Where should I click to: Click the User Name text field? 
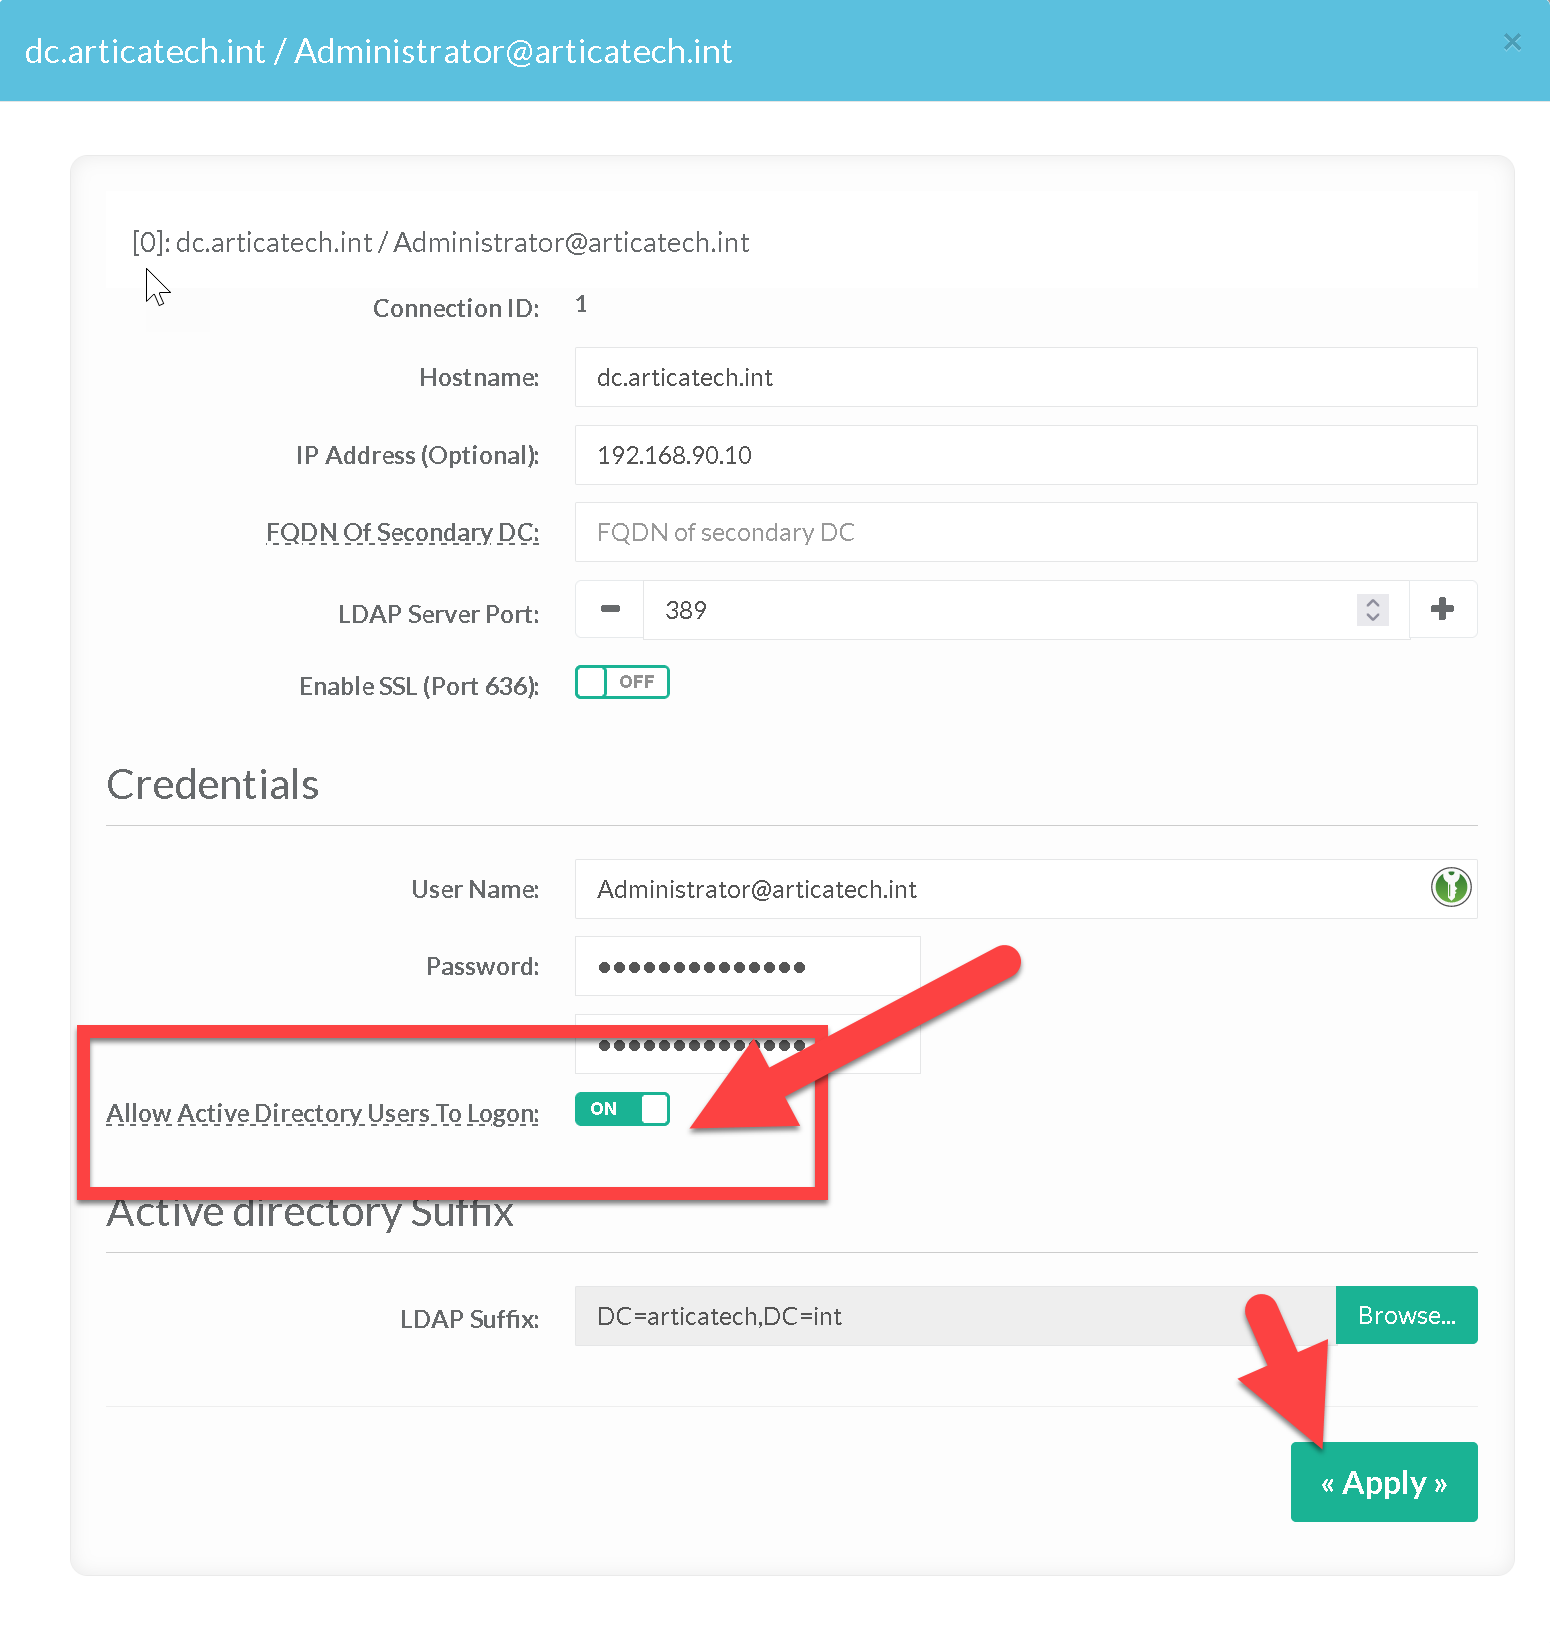(1000, 889)
